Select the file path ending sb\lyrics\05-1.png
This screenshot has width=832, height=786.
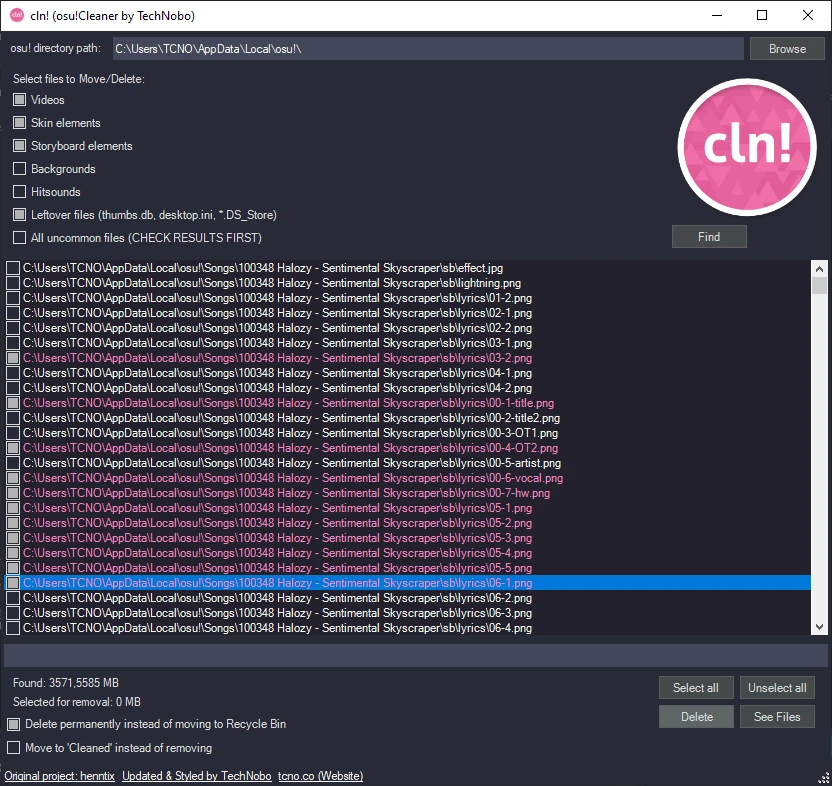pyautogui.click(x=277, y=508)
